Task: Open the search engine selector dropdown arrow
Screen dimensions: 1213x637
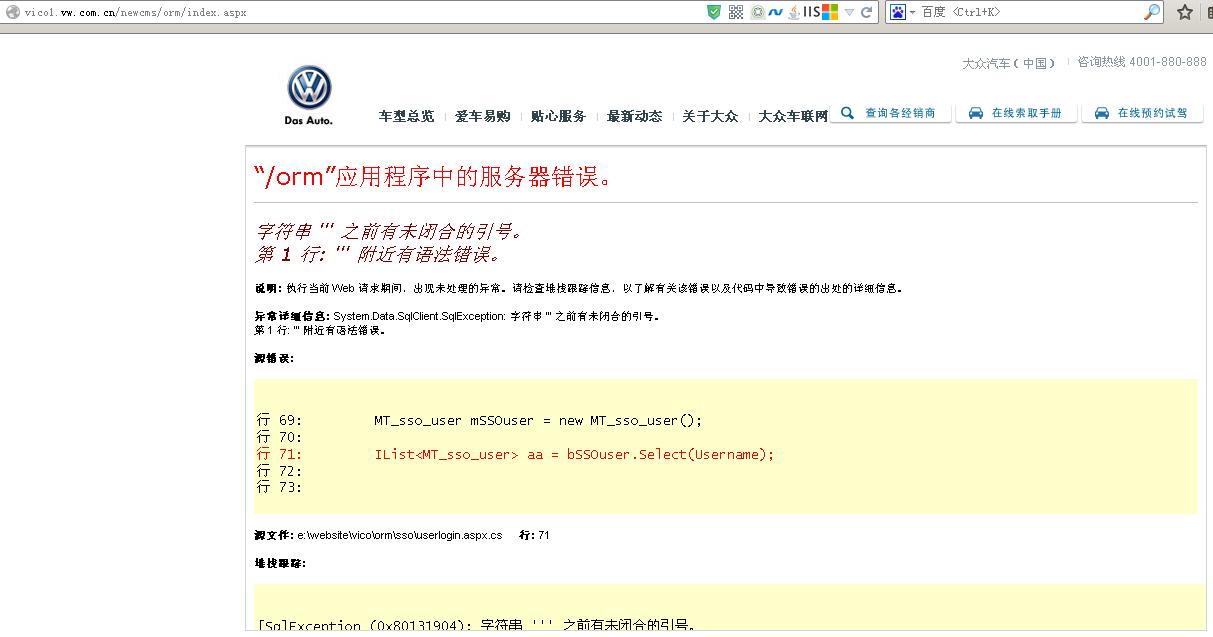Action: coord(912,12)
